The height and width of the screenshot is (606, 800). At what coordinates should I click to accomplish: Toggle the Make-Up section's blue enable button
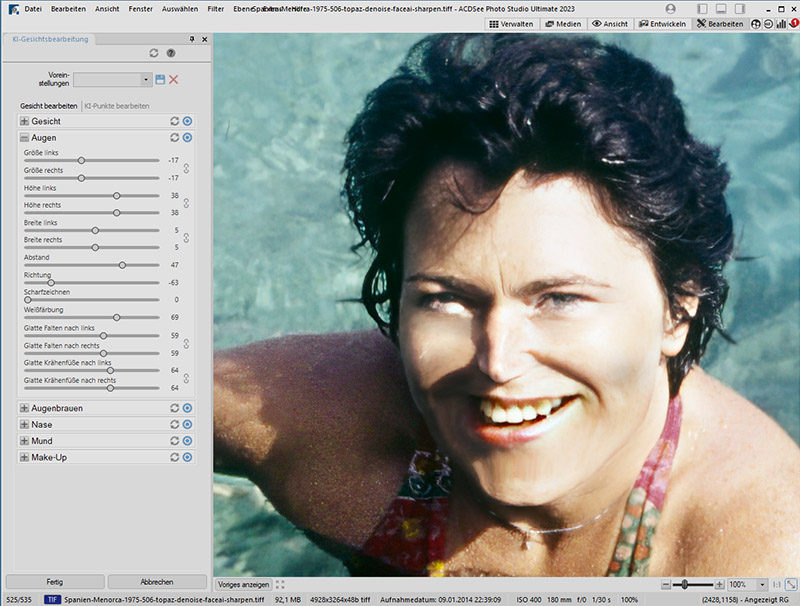pos(187,457)
